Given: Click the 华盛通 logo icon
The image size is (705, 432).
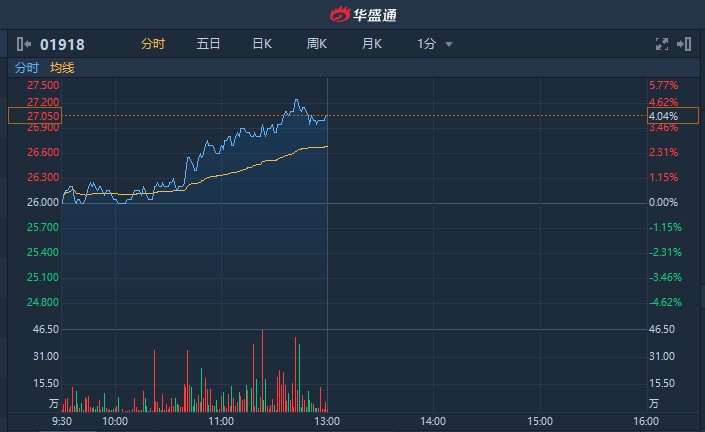Looking at the screenshot, I should point(341,14).
